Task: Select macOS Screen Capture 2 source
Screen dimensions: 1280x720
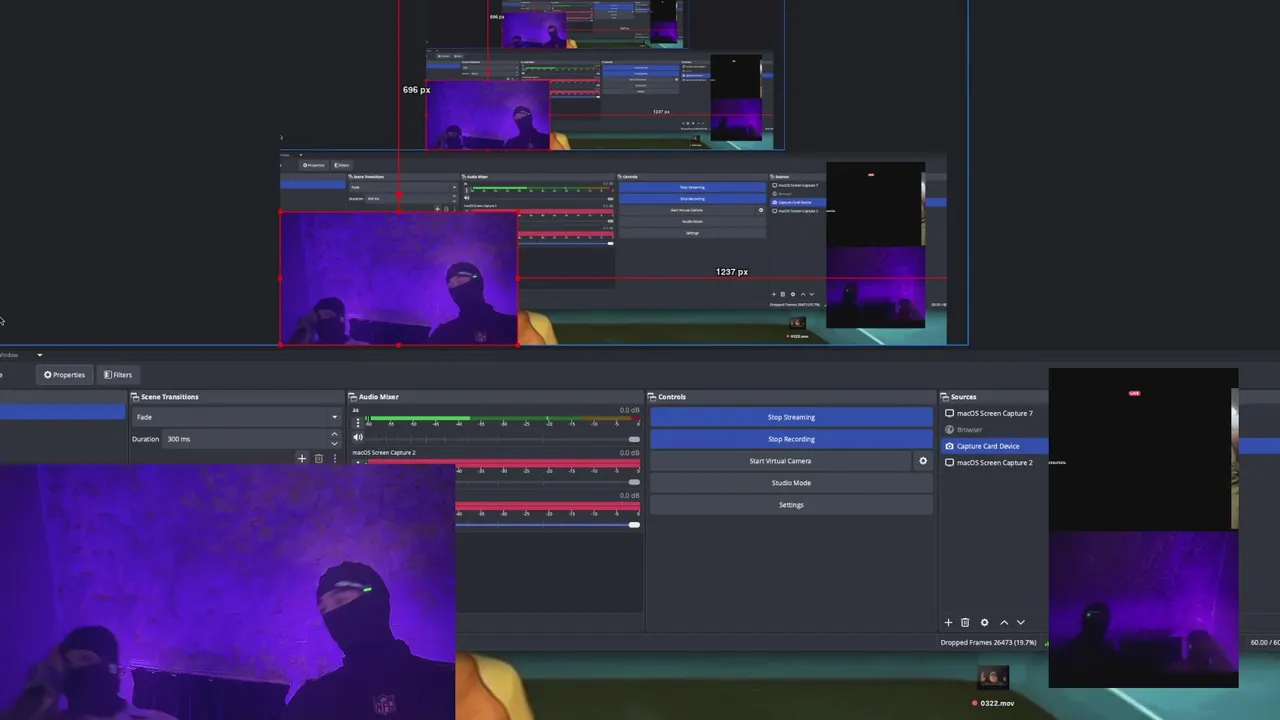Action: [x=994, y=463]
